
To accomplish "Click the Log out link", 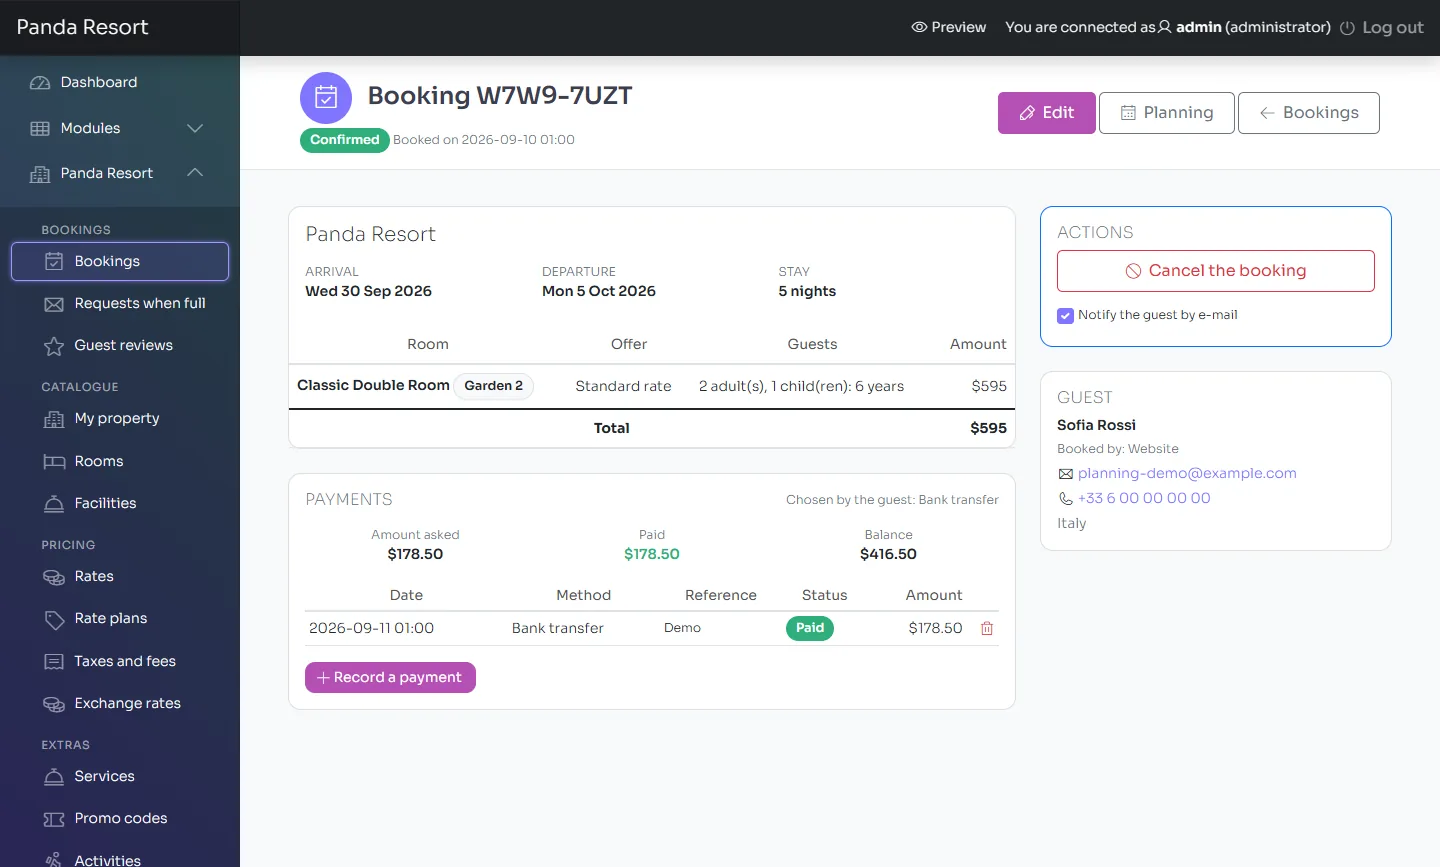I will coord(1381,27).
